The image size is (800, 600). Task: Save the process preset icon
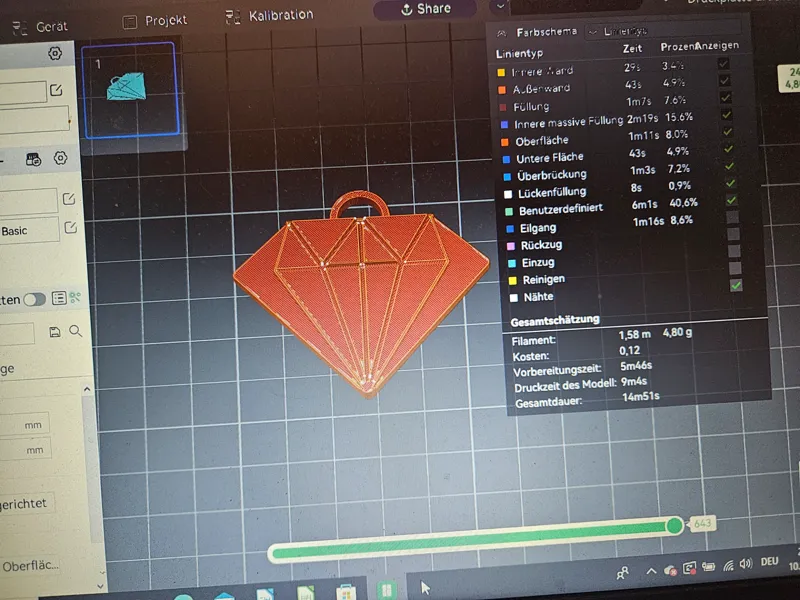pos(55,332)
